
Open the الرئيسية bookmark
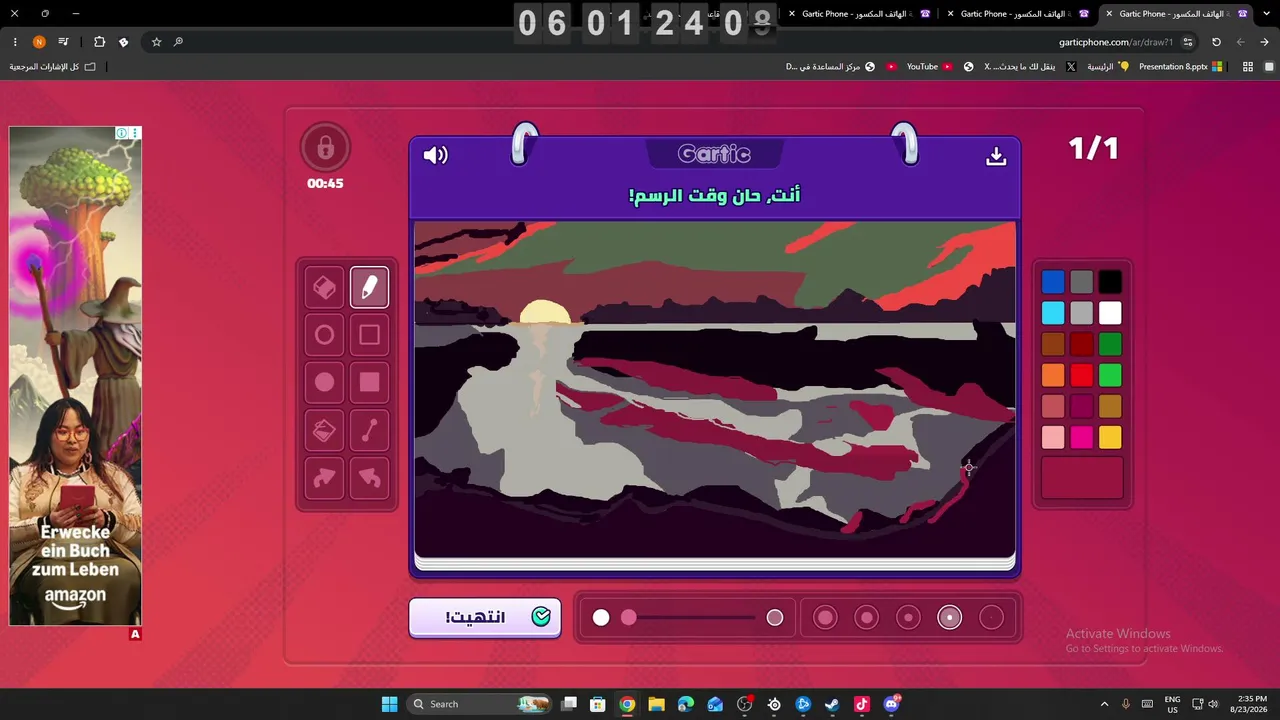click(x=1109, y=67)
